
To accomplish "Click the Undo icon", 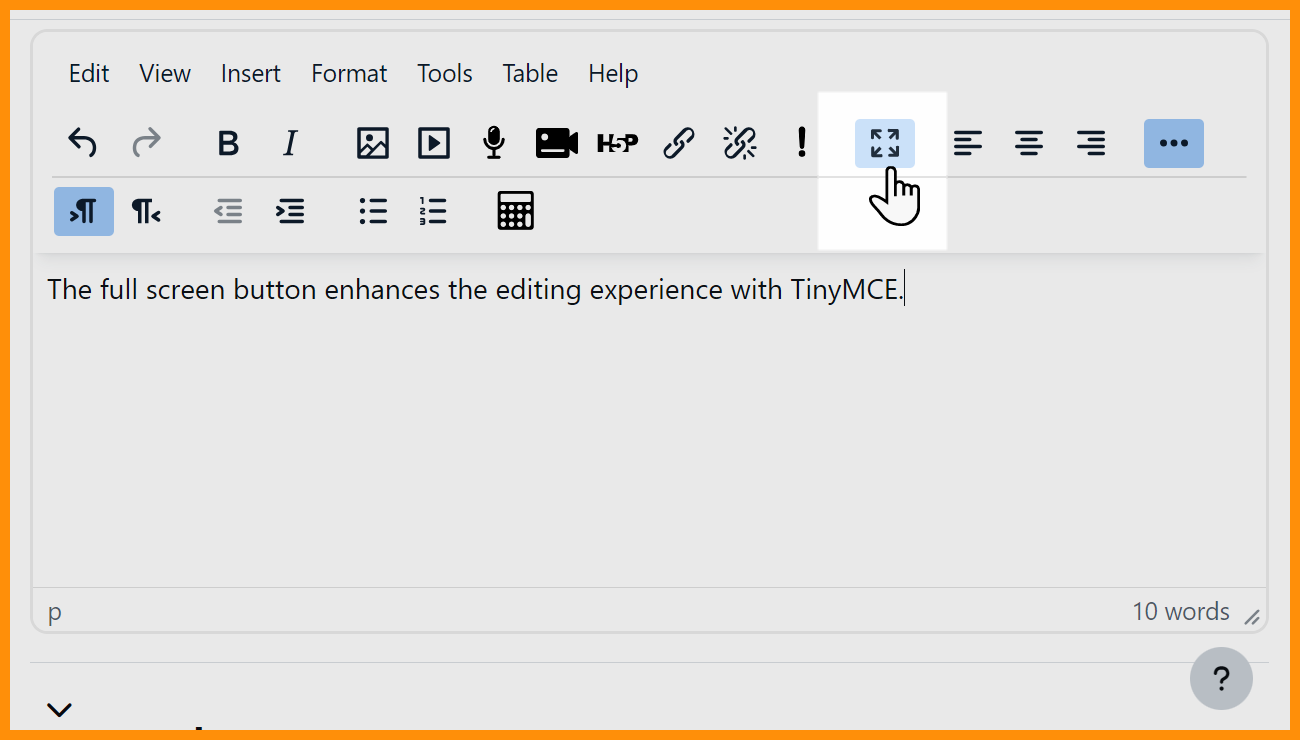I will (x=83, y=143).
